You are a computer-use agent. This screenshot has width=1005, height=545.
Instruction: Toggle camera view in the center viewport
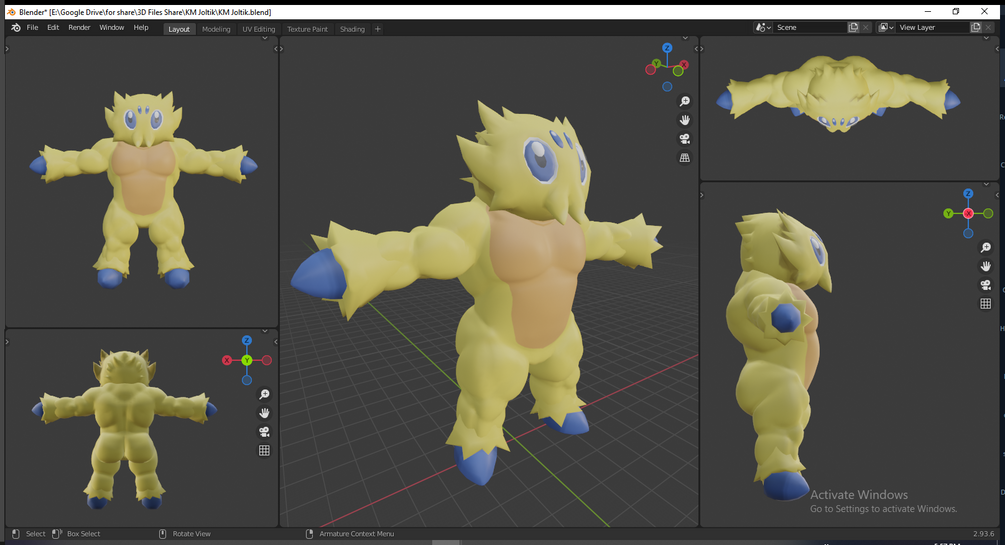(685, 138)
